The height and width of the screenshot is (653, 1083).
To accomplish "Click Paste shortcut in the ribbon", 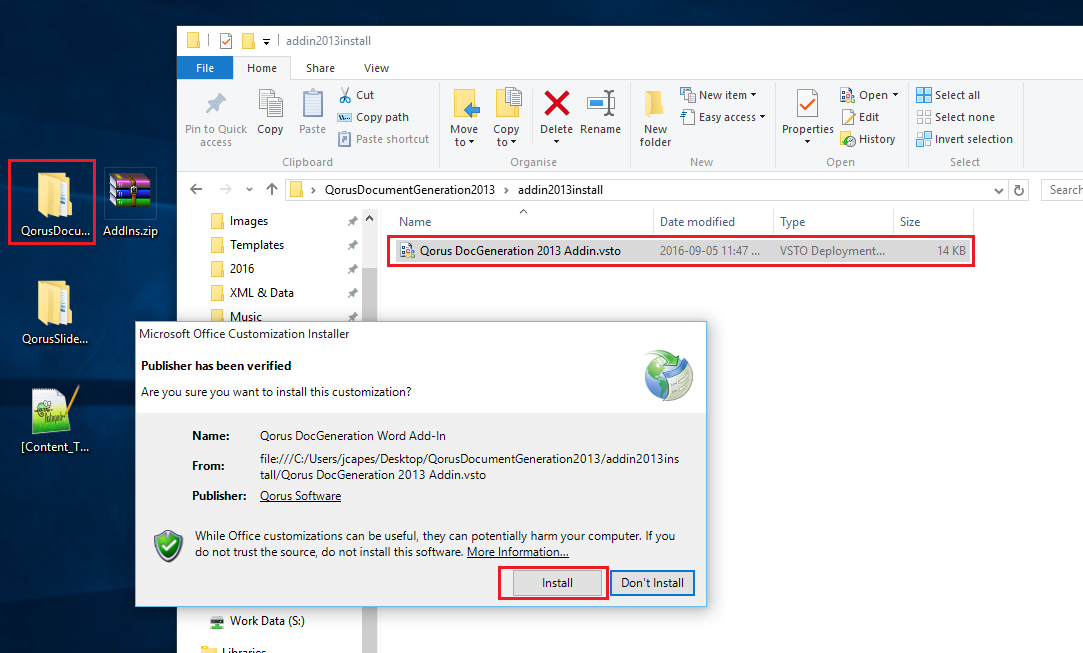I will point(383,140).
